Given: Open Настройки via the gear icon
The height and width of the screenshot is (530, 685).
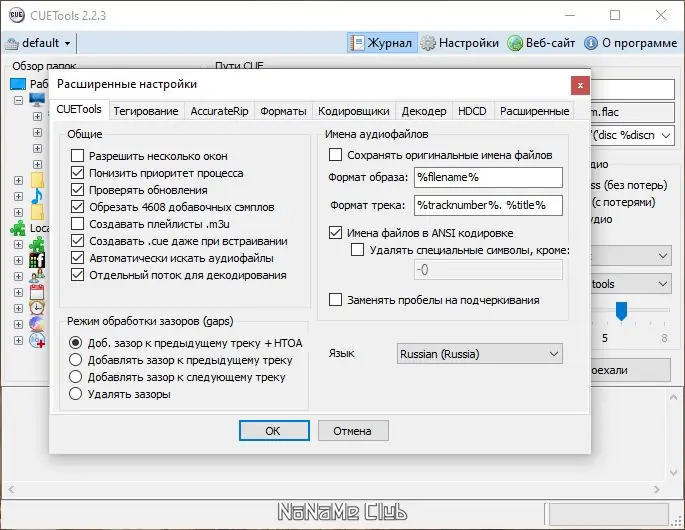Looking at the screenshot, I should point(428,43).
